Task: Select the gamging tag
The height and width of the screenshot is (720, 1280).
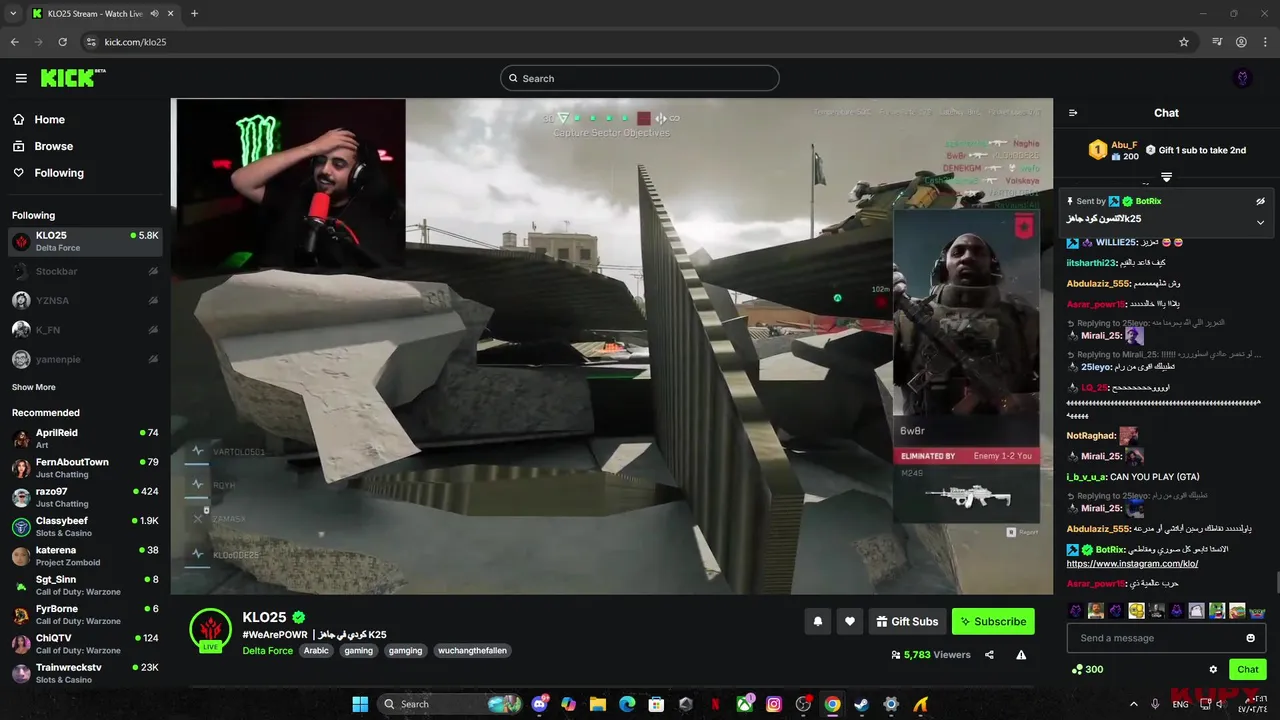Action: 405,650
